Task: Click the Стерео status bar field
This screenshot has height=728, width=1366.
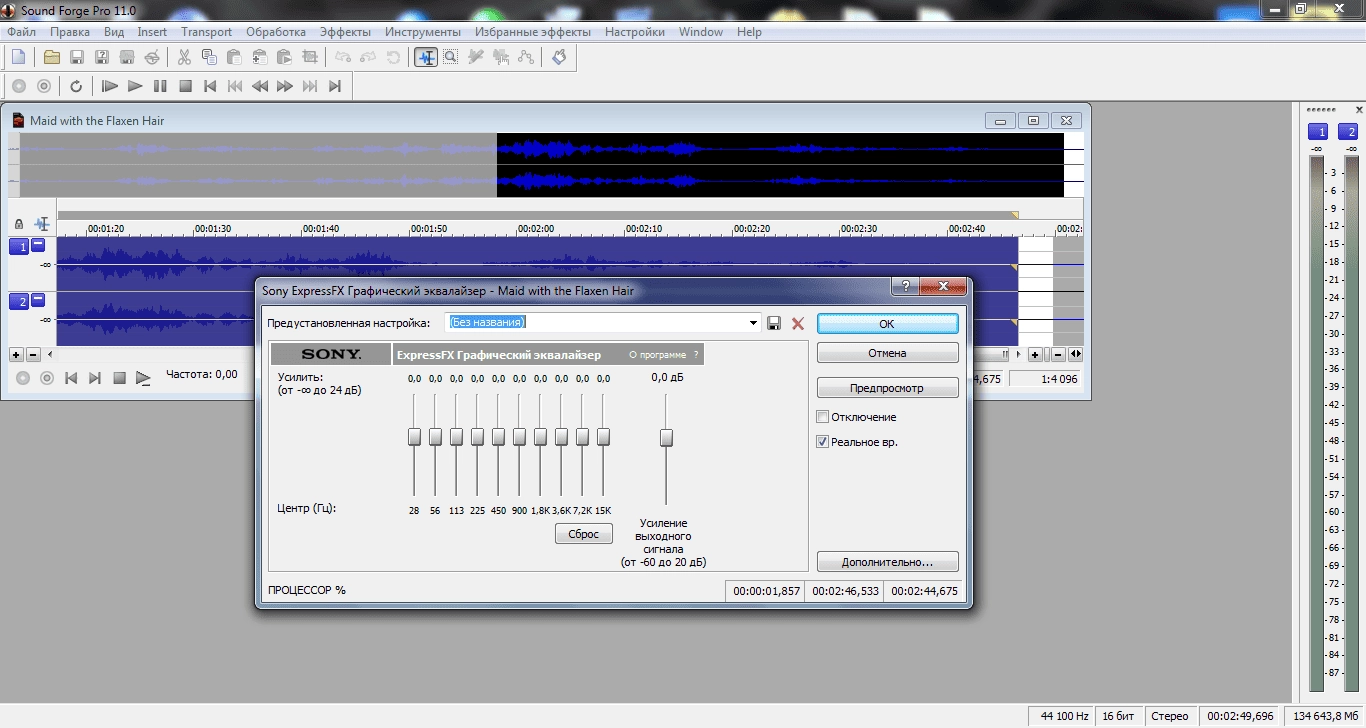Action: pos(1170,716)
